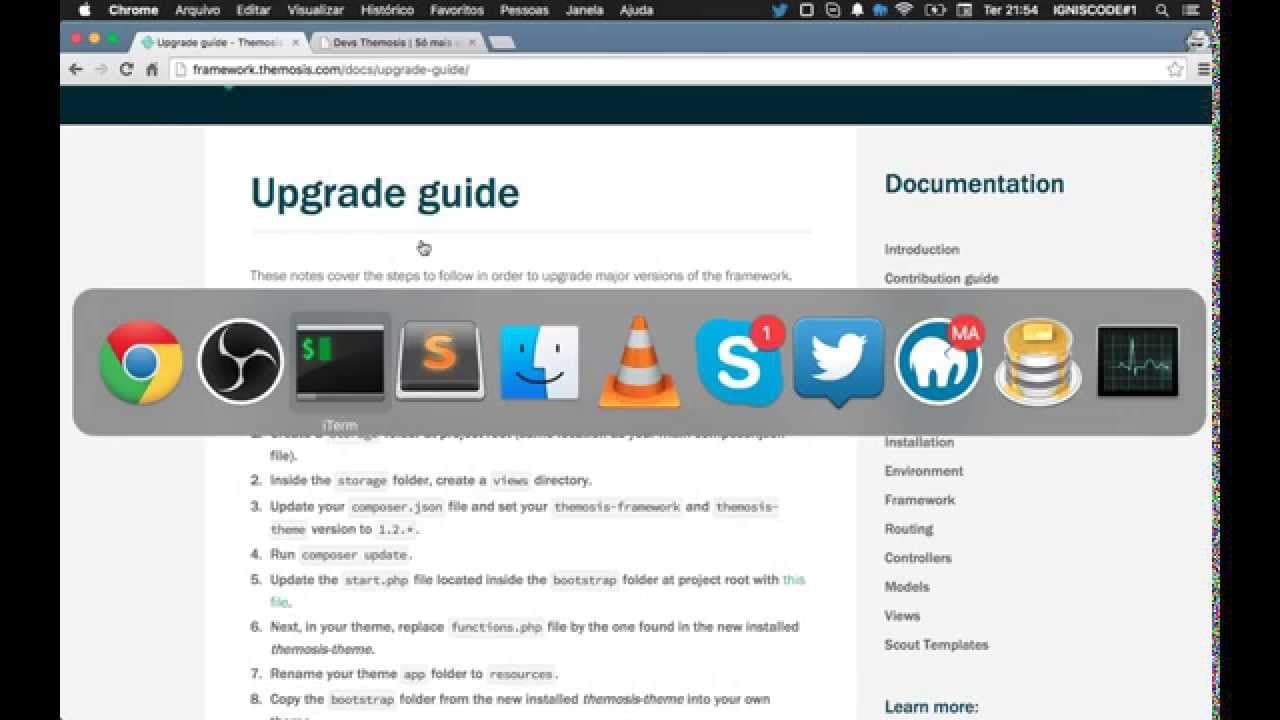Click the Upgrade guide heading
Screen dimensions: 1280x720
(385, 193)
